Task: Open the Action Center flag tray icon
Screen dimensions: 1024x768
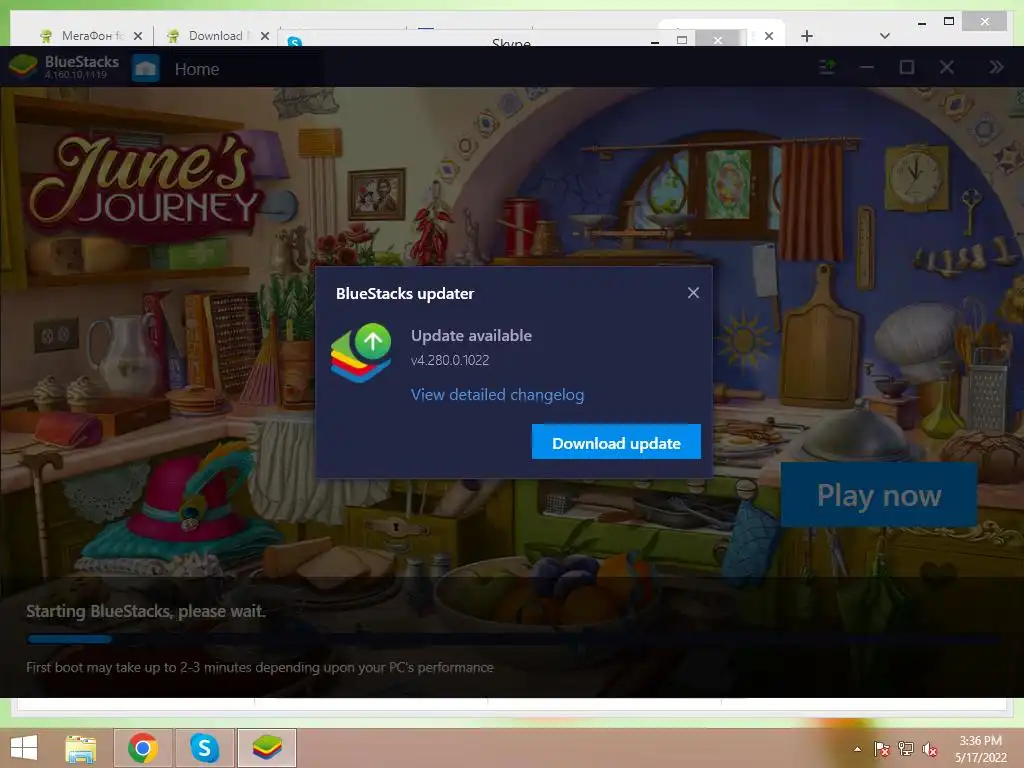Action: (x=881, y=749)
